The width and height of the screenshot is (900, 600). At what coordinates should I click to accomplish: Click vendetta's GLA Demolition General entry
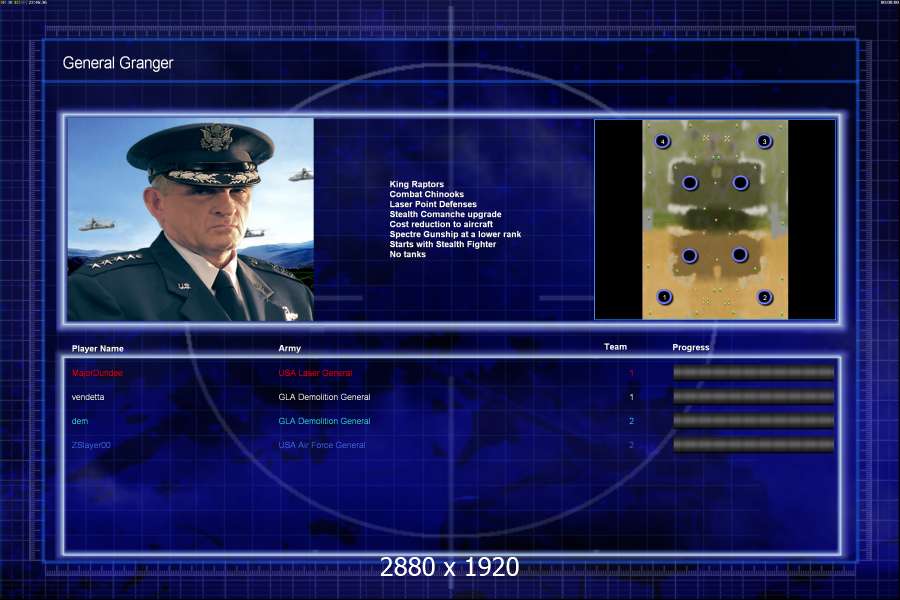click(324, 397)
